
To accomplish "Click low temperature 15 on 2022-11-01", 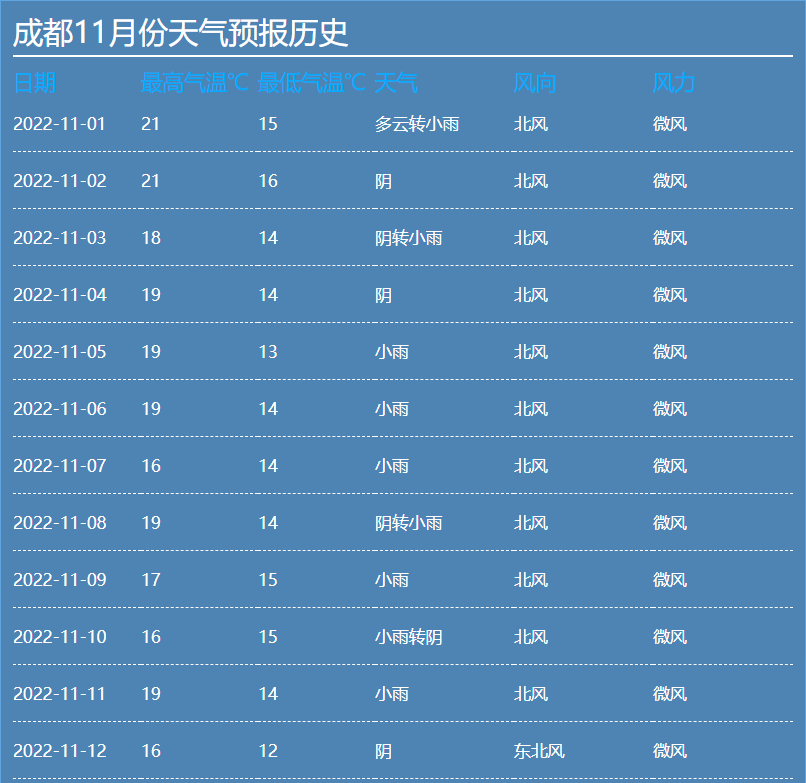I will (268, 124).
